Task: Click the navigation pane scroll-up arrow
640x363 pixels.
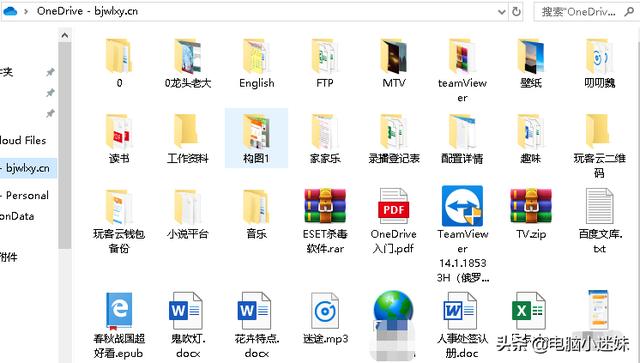Action: [64, 36]
